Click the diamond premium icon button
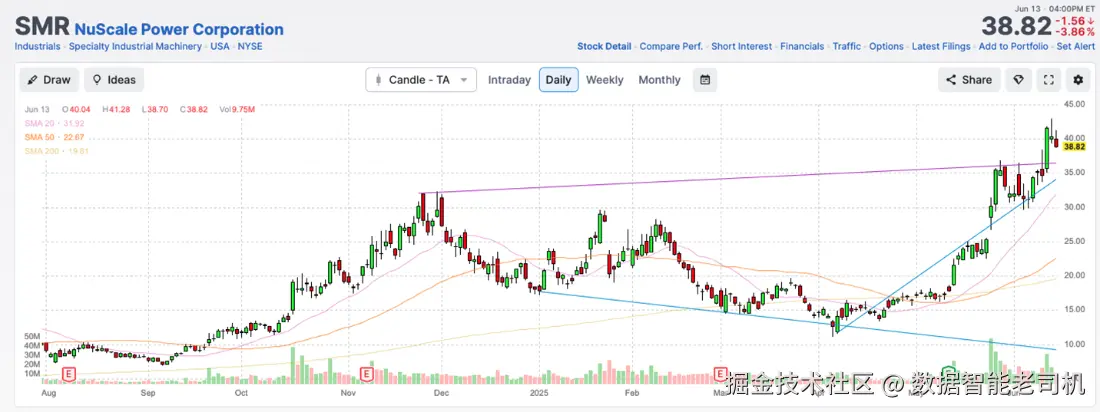 (1018, 79)
